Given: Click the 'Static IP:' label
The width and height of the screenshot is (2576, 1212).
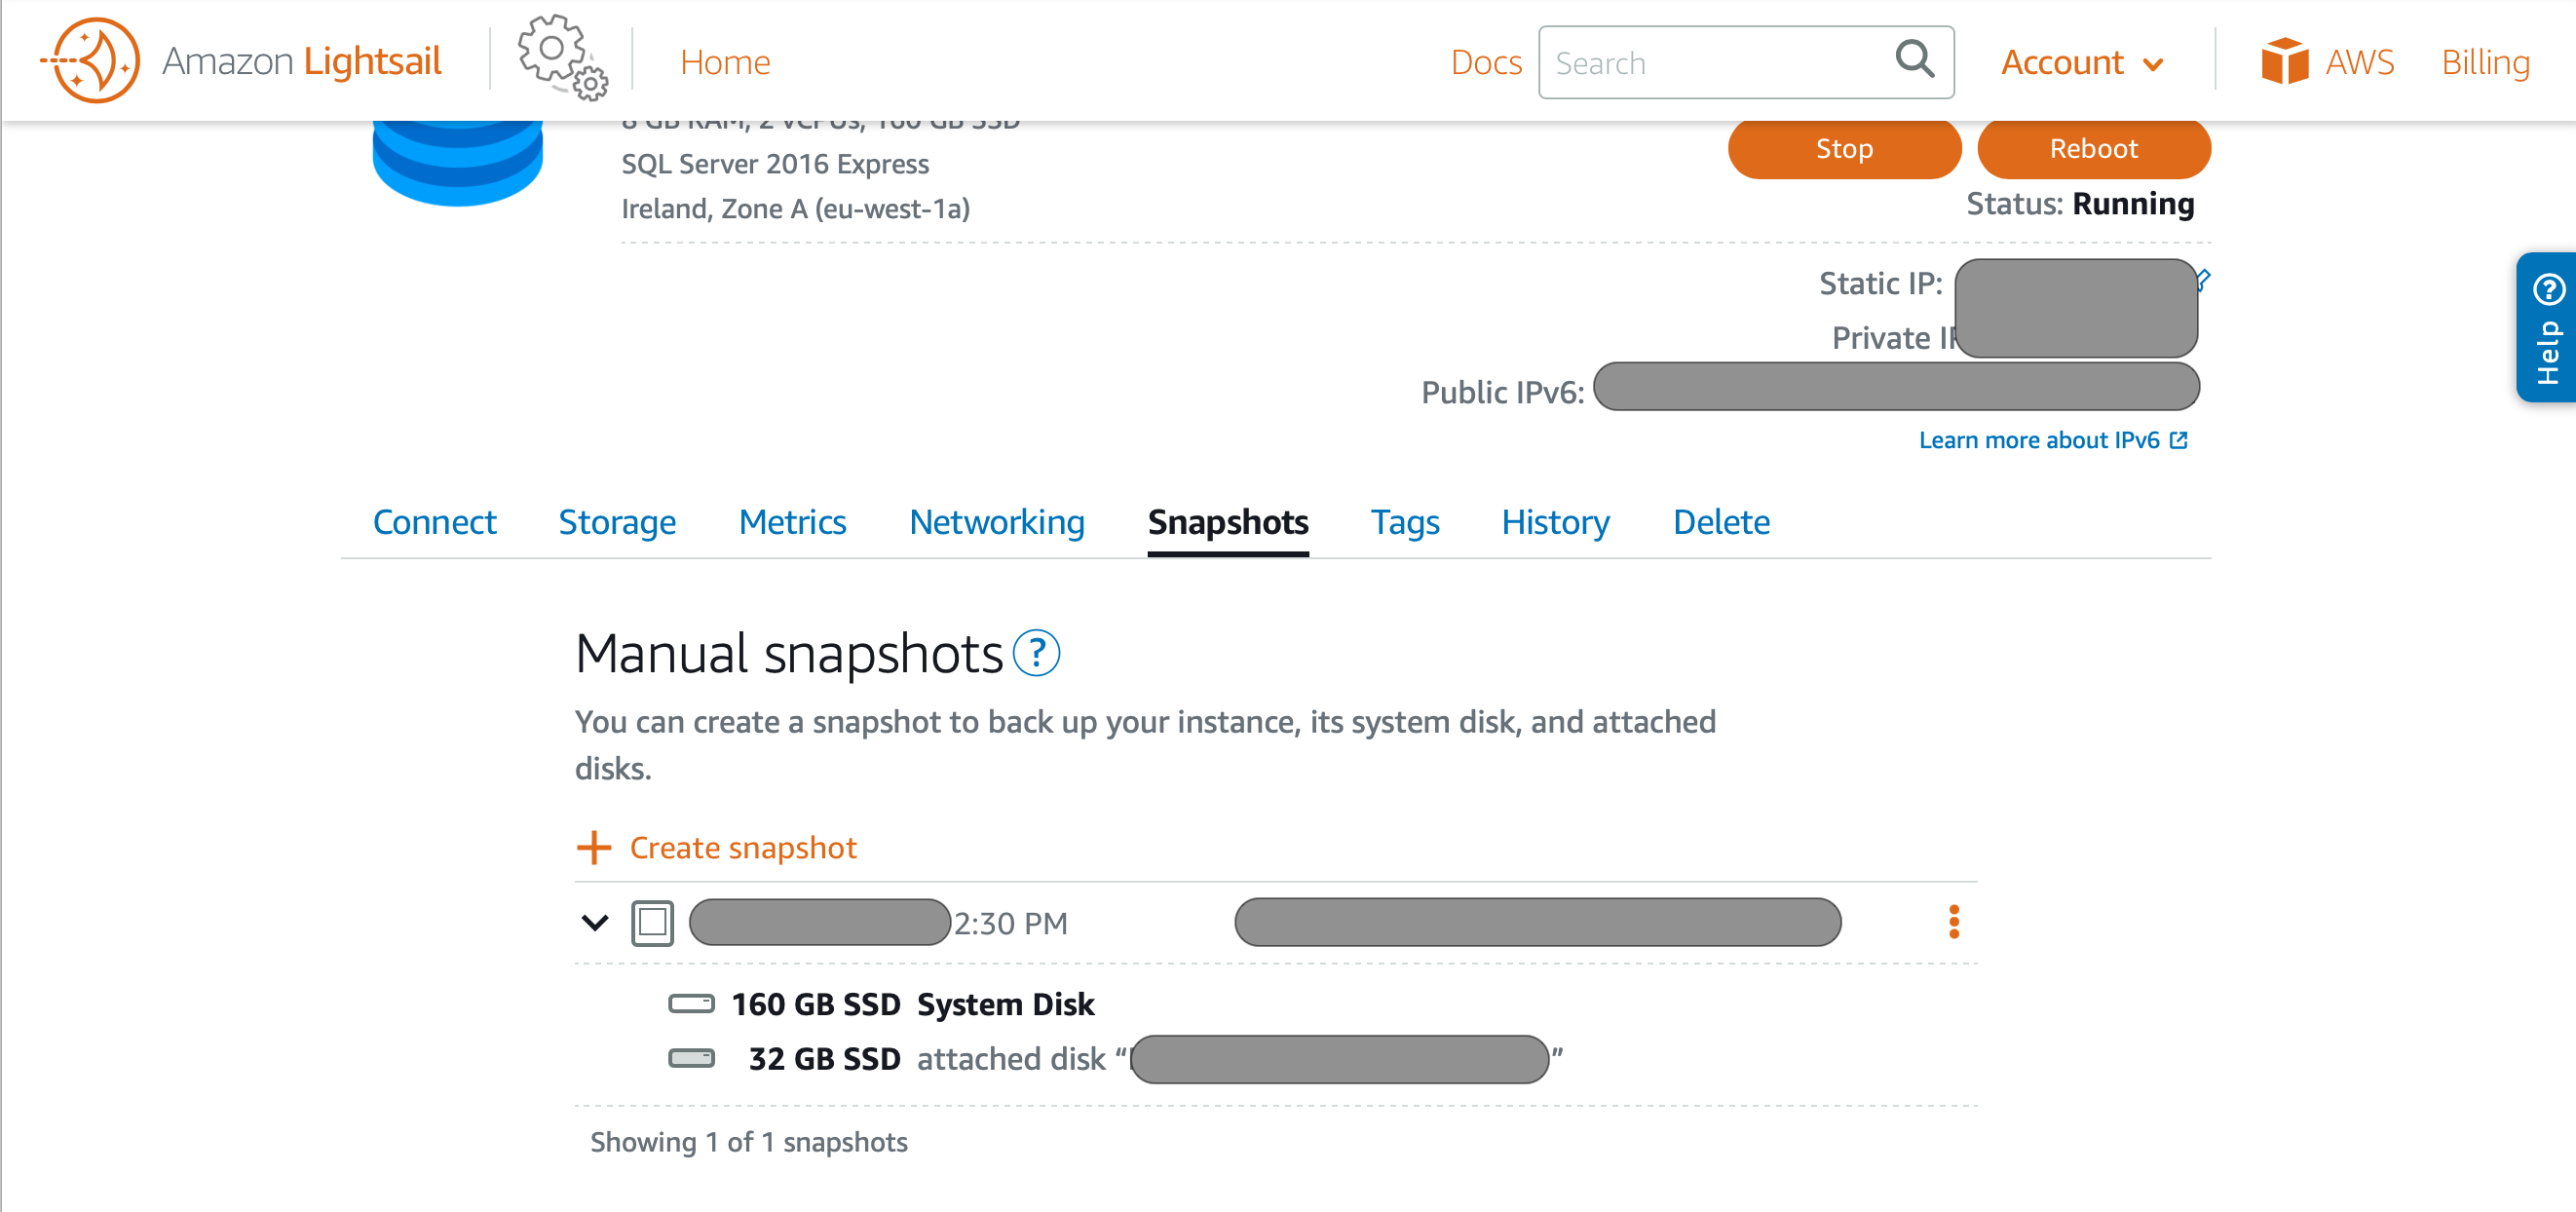Looking at the screenshot, I should click(x=1880, y=284).
